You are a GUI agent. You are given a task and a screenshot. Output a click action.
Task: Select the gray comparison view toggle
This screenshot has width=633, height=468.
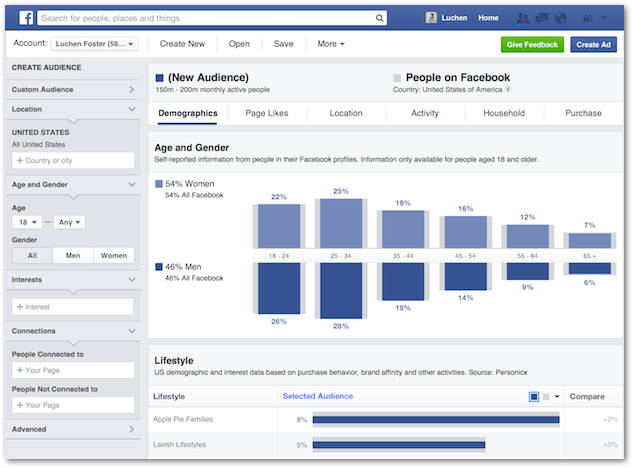tap(546, 397)
